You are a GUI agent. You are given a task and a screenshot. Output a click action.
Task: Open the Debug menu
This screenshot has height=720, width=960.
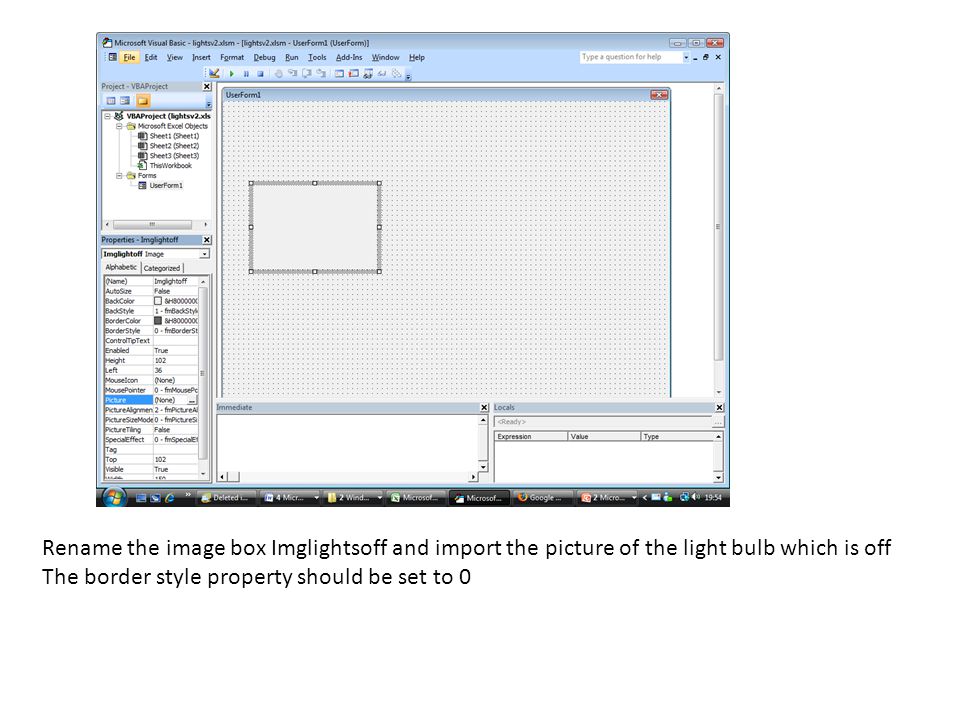(x=264, y=58)
